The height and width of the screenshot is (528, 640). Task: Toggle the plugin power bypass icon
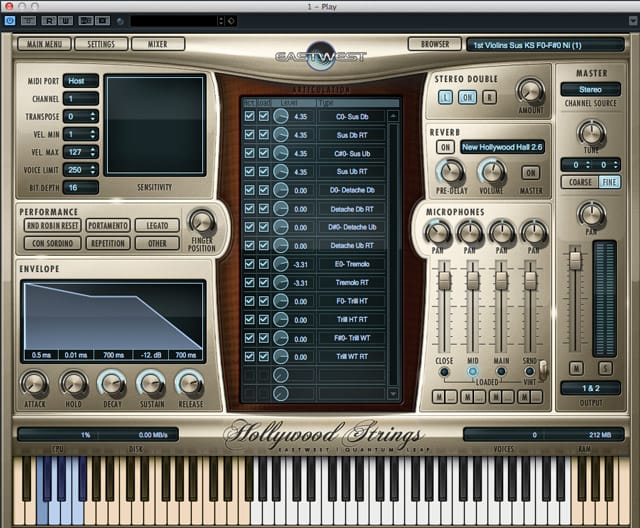10,20
